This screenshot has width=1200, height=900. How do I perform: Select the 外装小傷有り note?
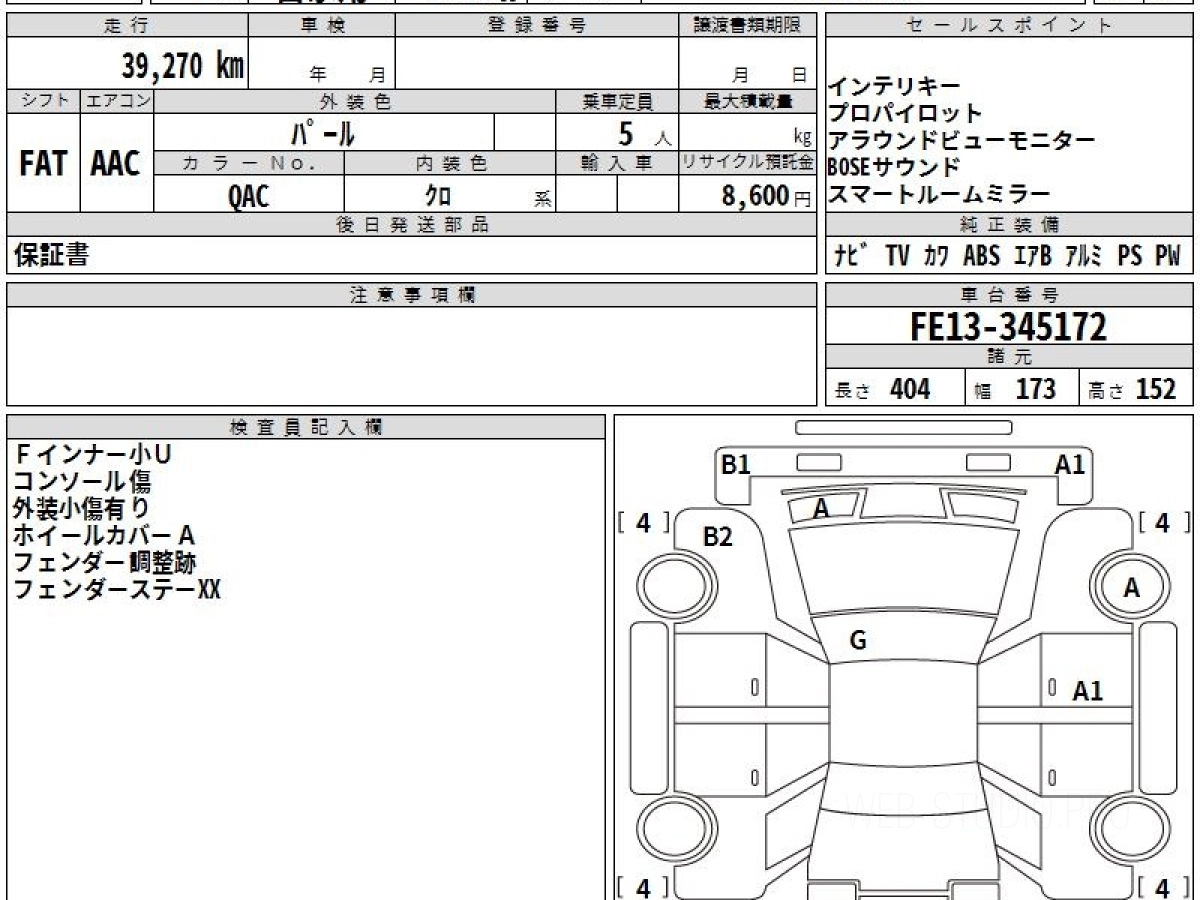pos(82,509)
